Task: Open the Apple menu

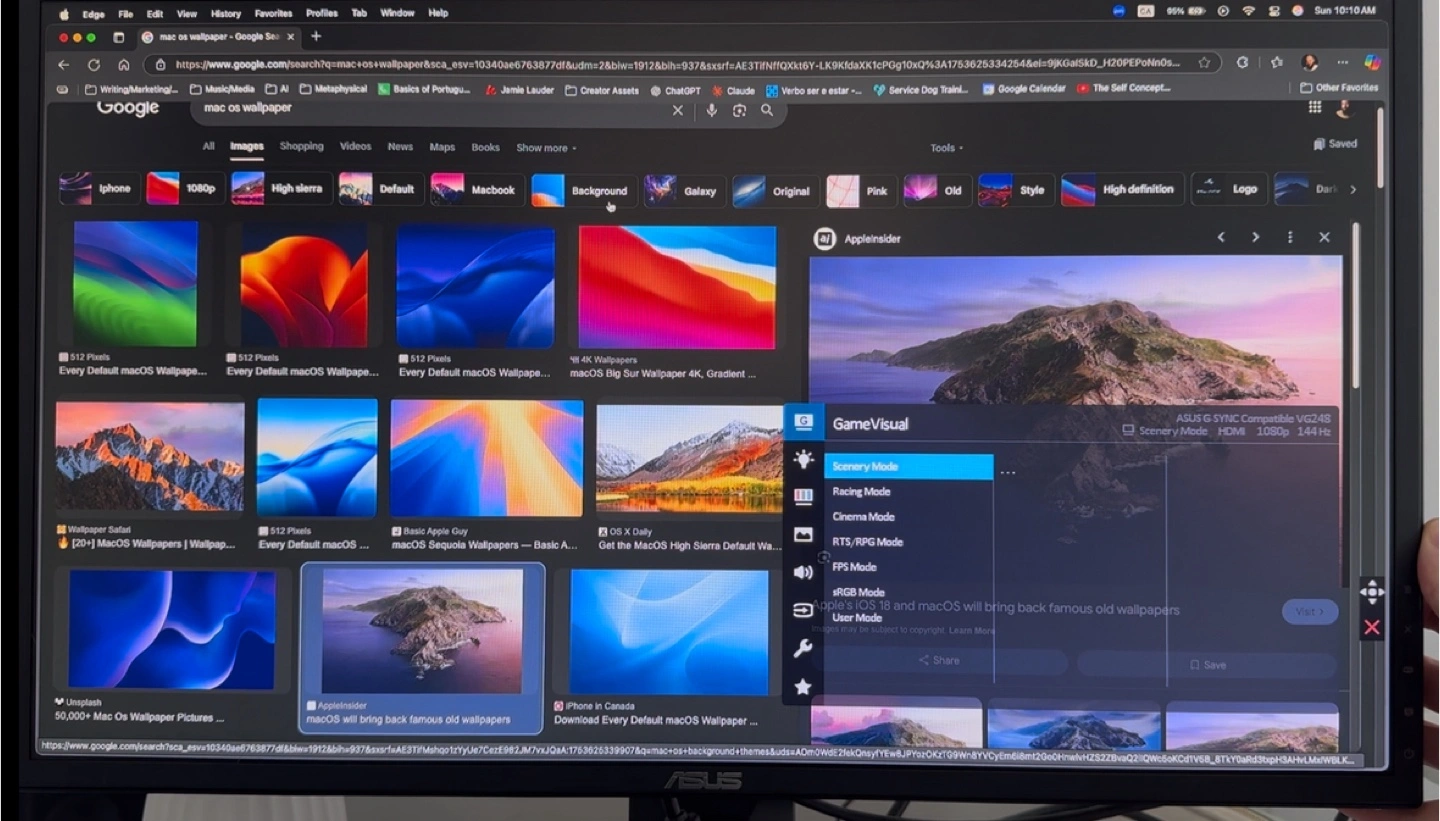Action: click(65, 14)
